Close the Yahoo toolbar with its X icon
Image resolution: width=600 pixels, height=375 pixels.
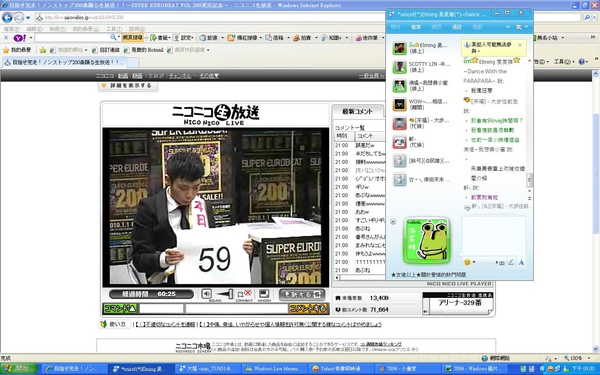click(6, 38)
